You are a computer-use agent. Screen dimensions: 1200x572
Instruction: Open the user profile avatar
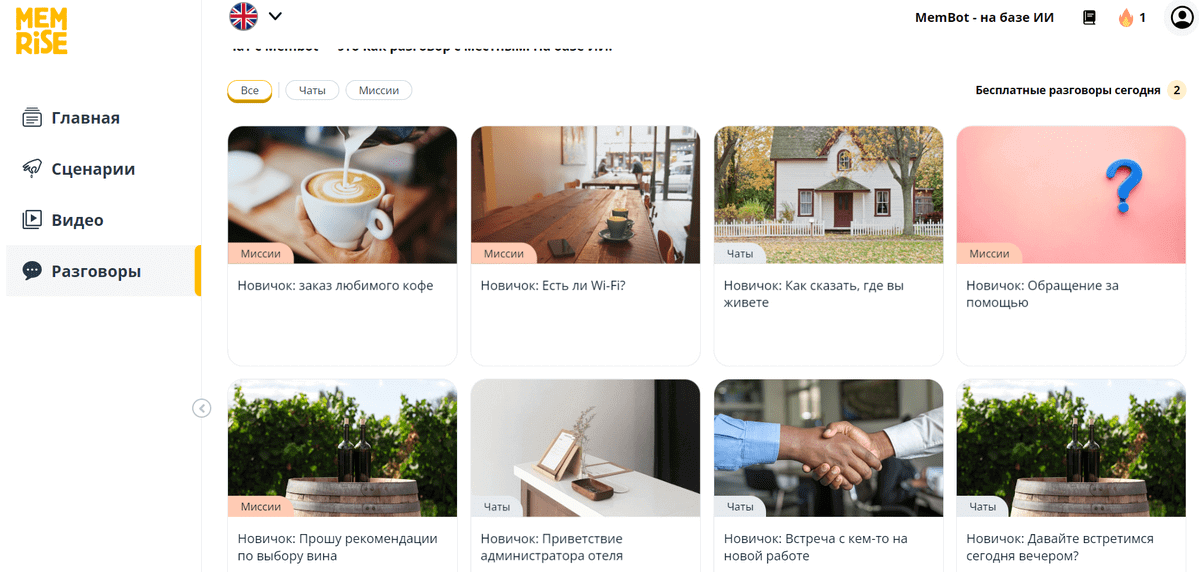[x=1182, y=17]
